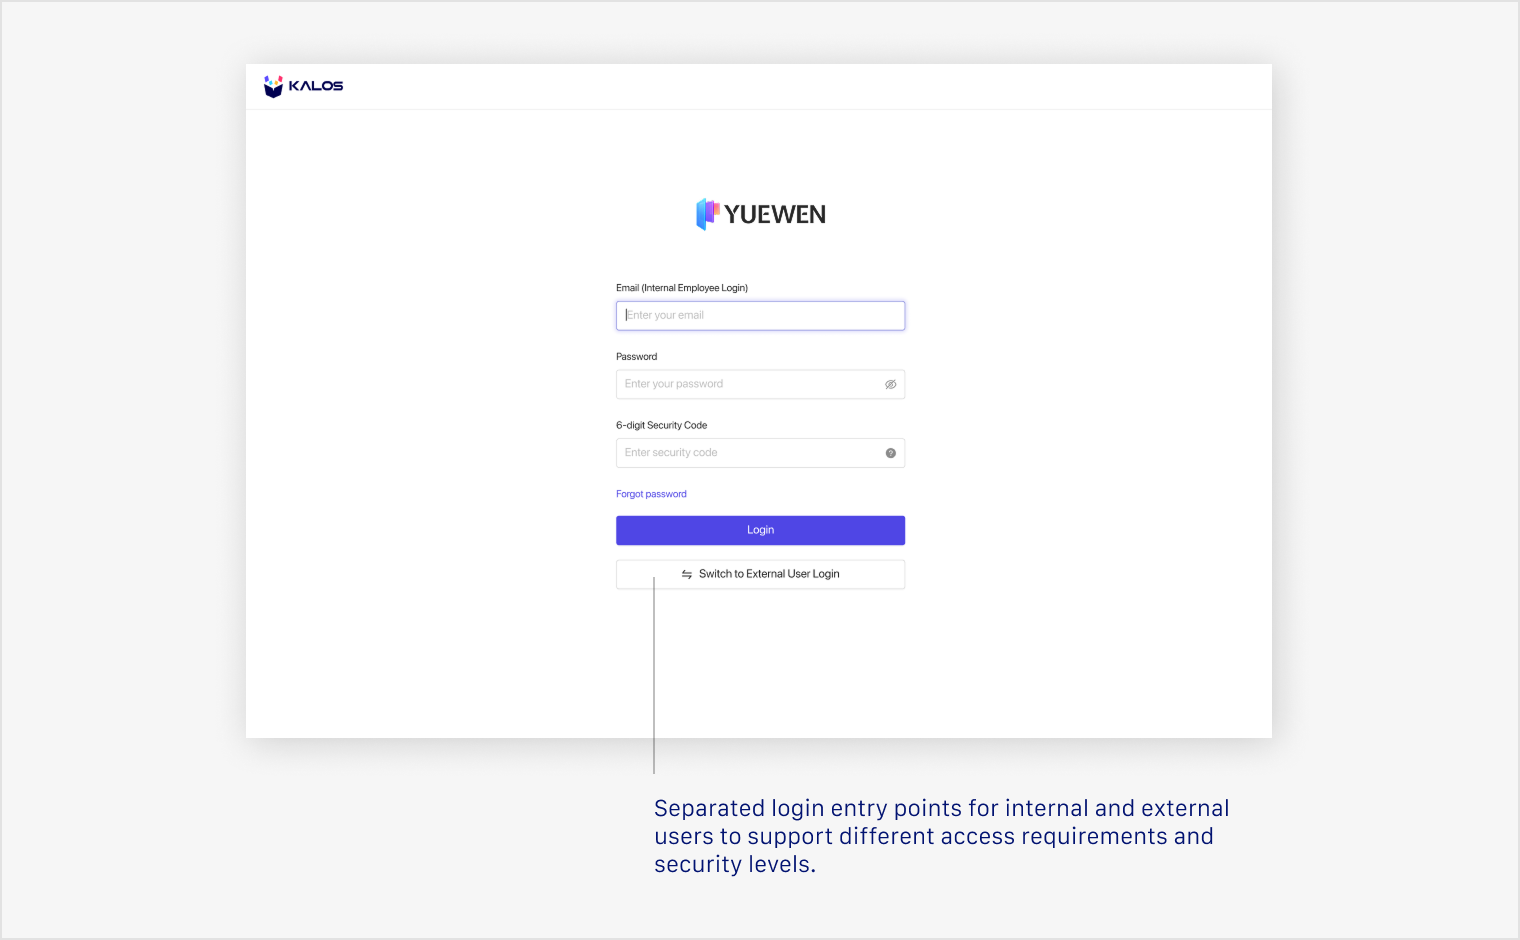Click the annotation text below the login card
This screenshot has height=940, width=1520.
pyautogui.click(x=941, y=836)
